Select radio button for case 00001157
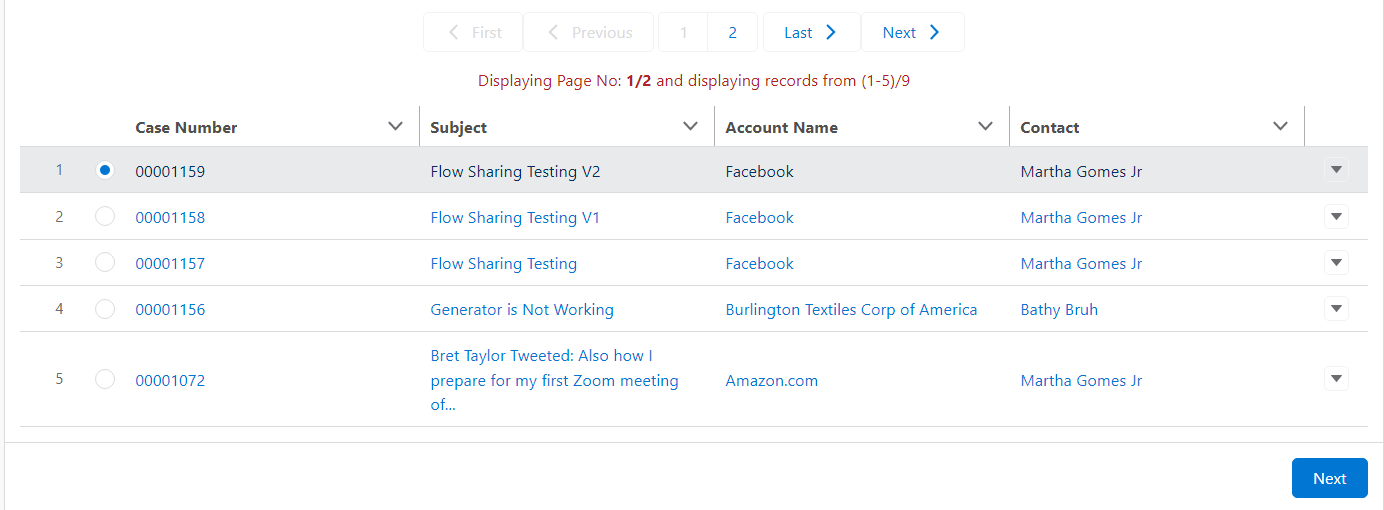 (105, 263)
